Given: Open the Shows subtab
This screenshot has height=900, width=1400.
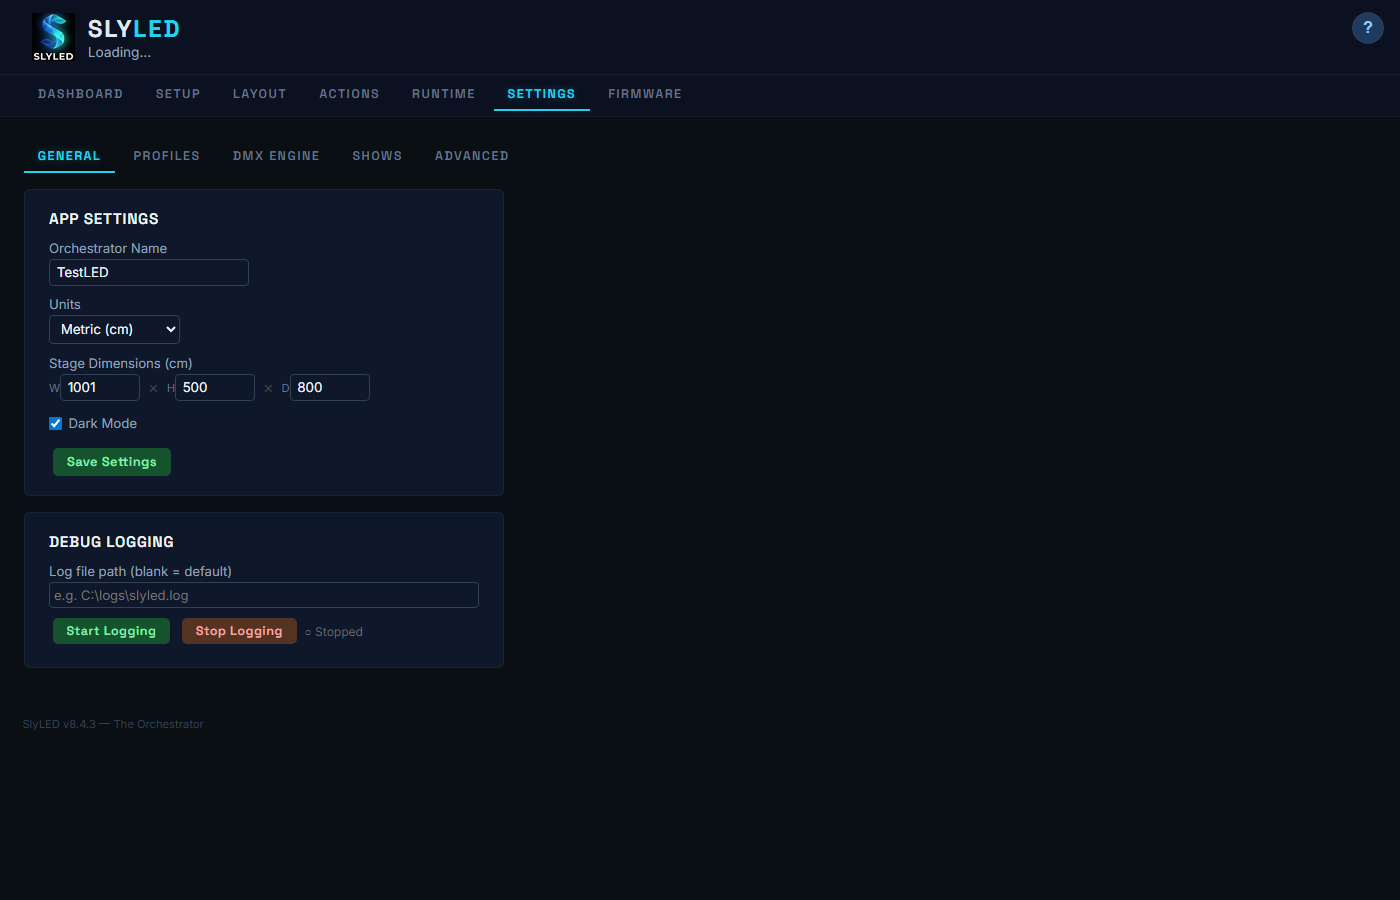Looking at the screenshot, I should 377,156.
